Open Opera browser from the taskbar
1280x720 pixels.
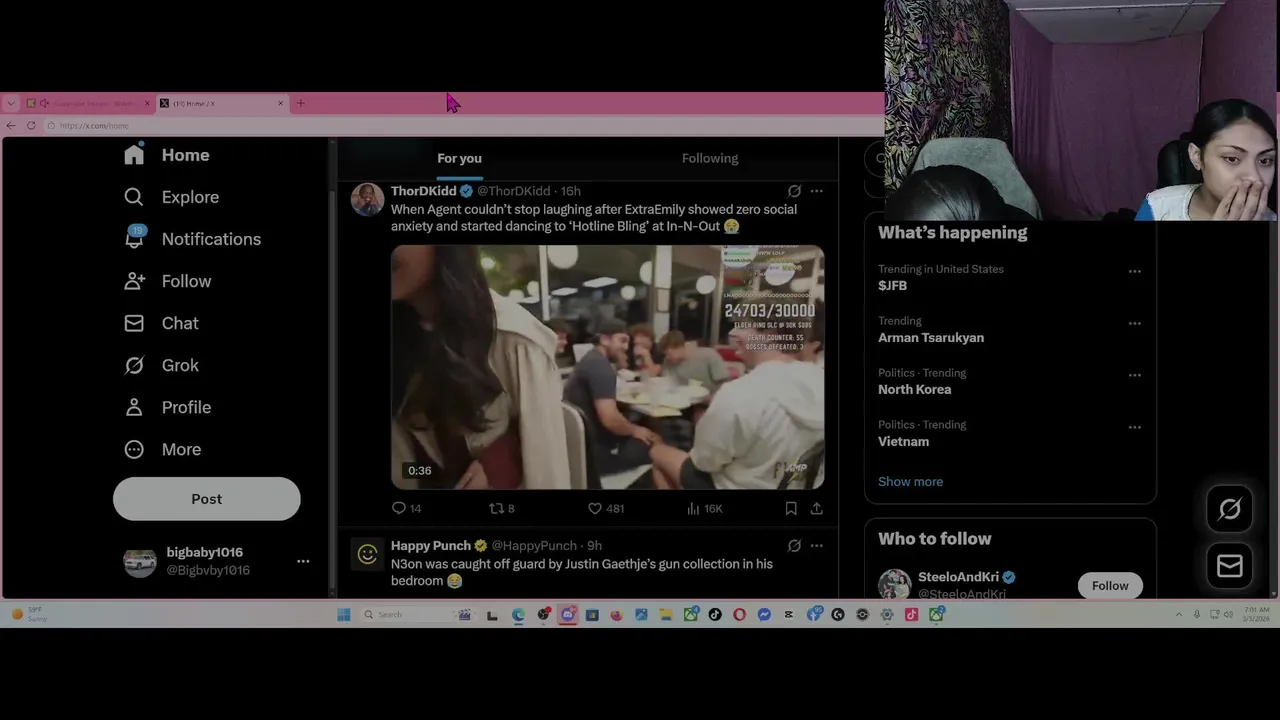pyautogui.click(x=739, y=614)
